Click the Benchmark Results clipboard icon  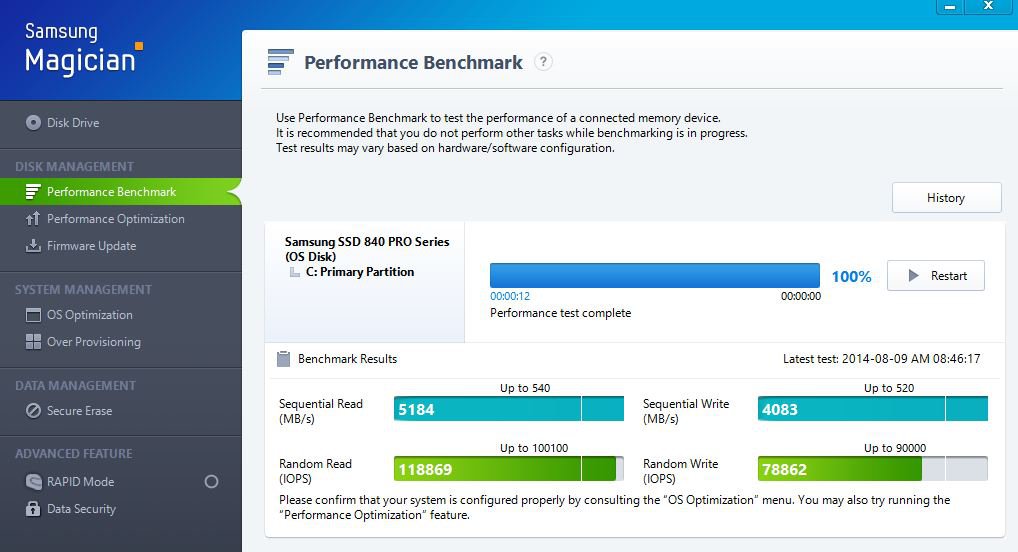pyautogui.click(x=284, y=358)
